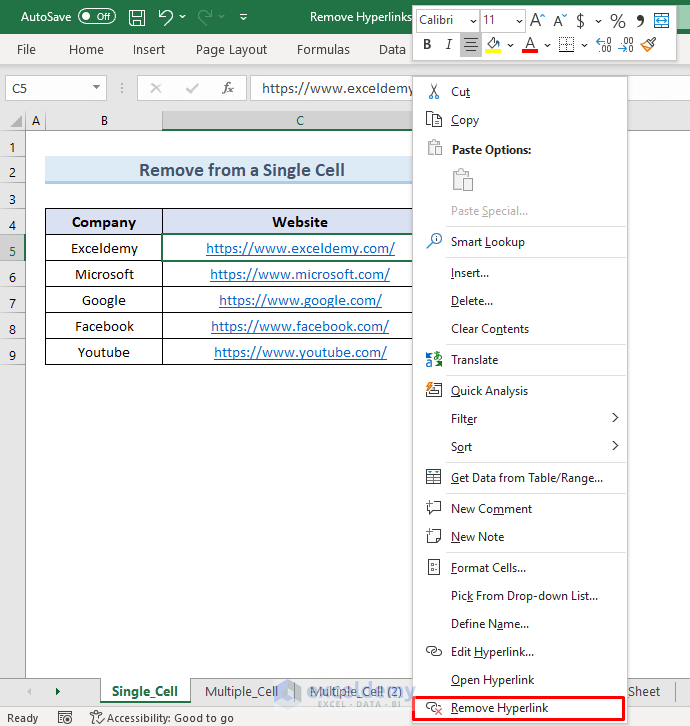This screenshot has height=726, width=690.
Task: Click the youtube.com hyperlink in cell
Action: [x=300, y=352]
